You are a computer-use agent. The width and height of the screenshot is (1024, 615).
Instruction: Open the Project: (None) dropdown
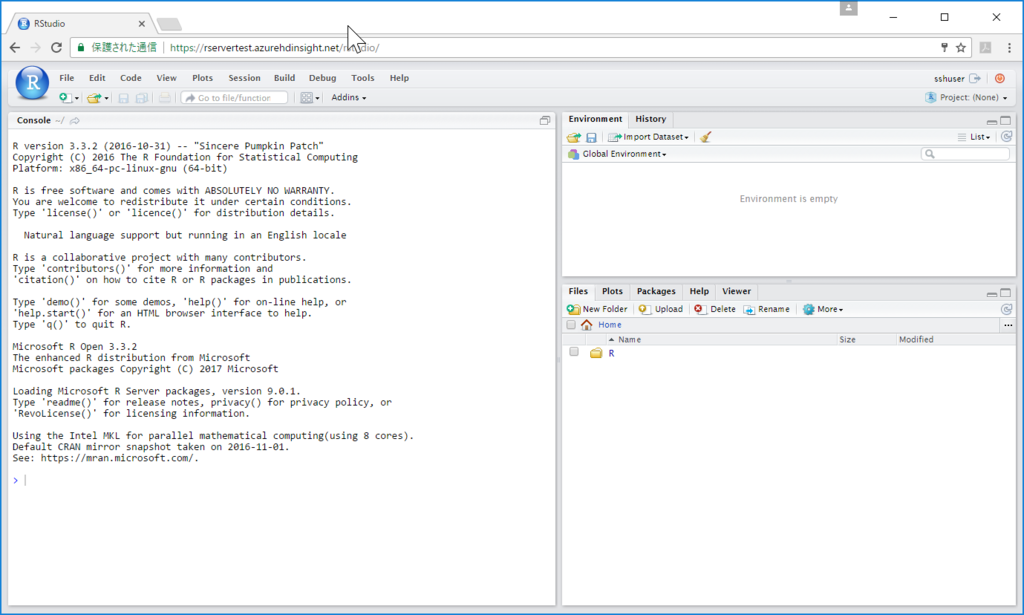967,97
